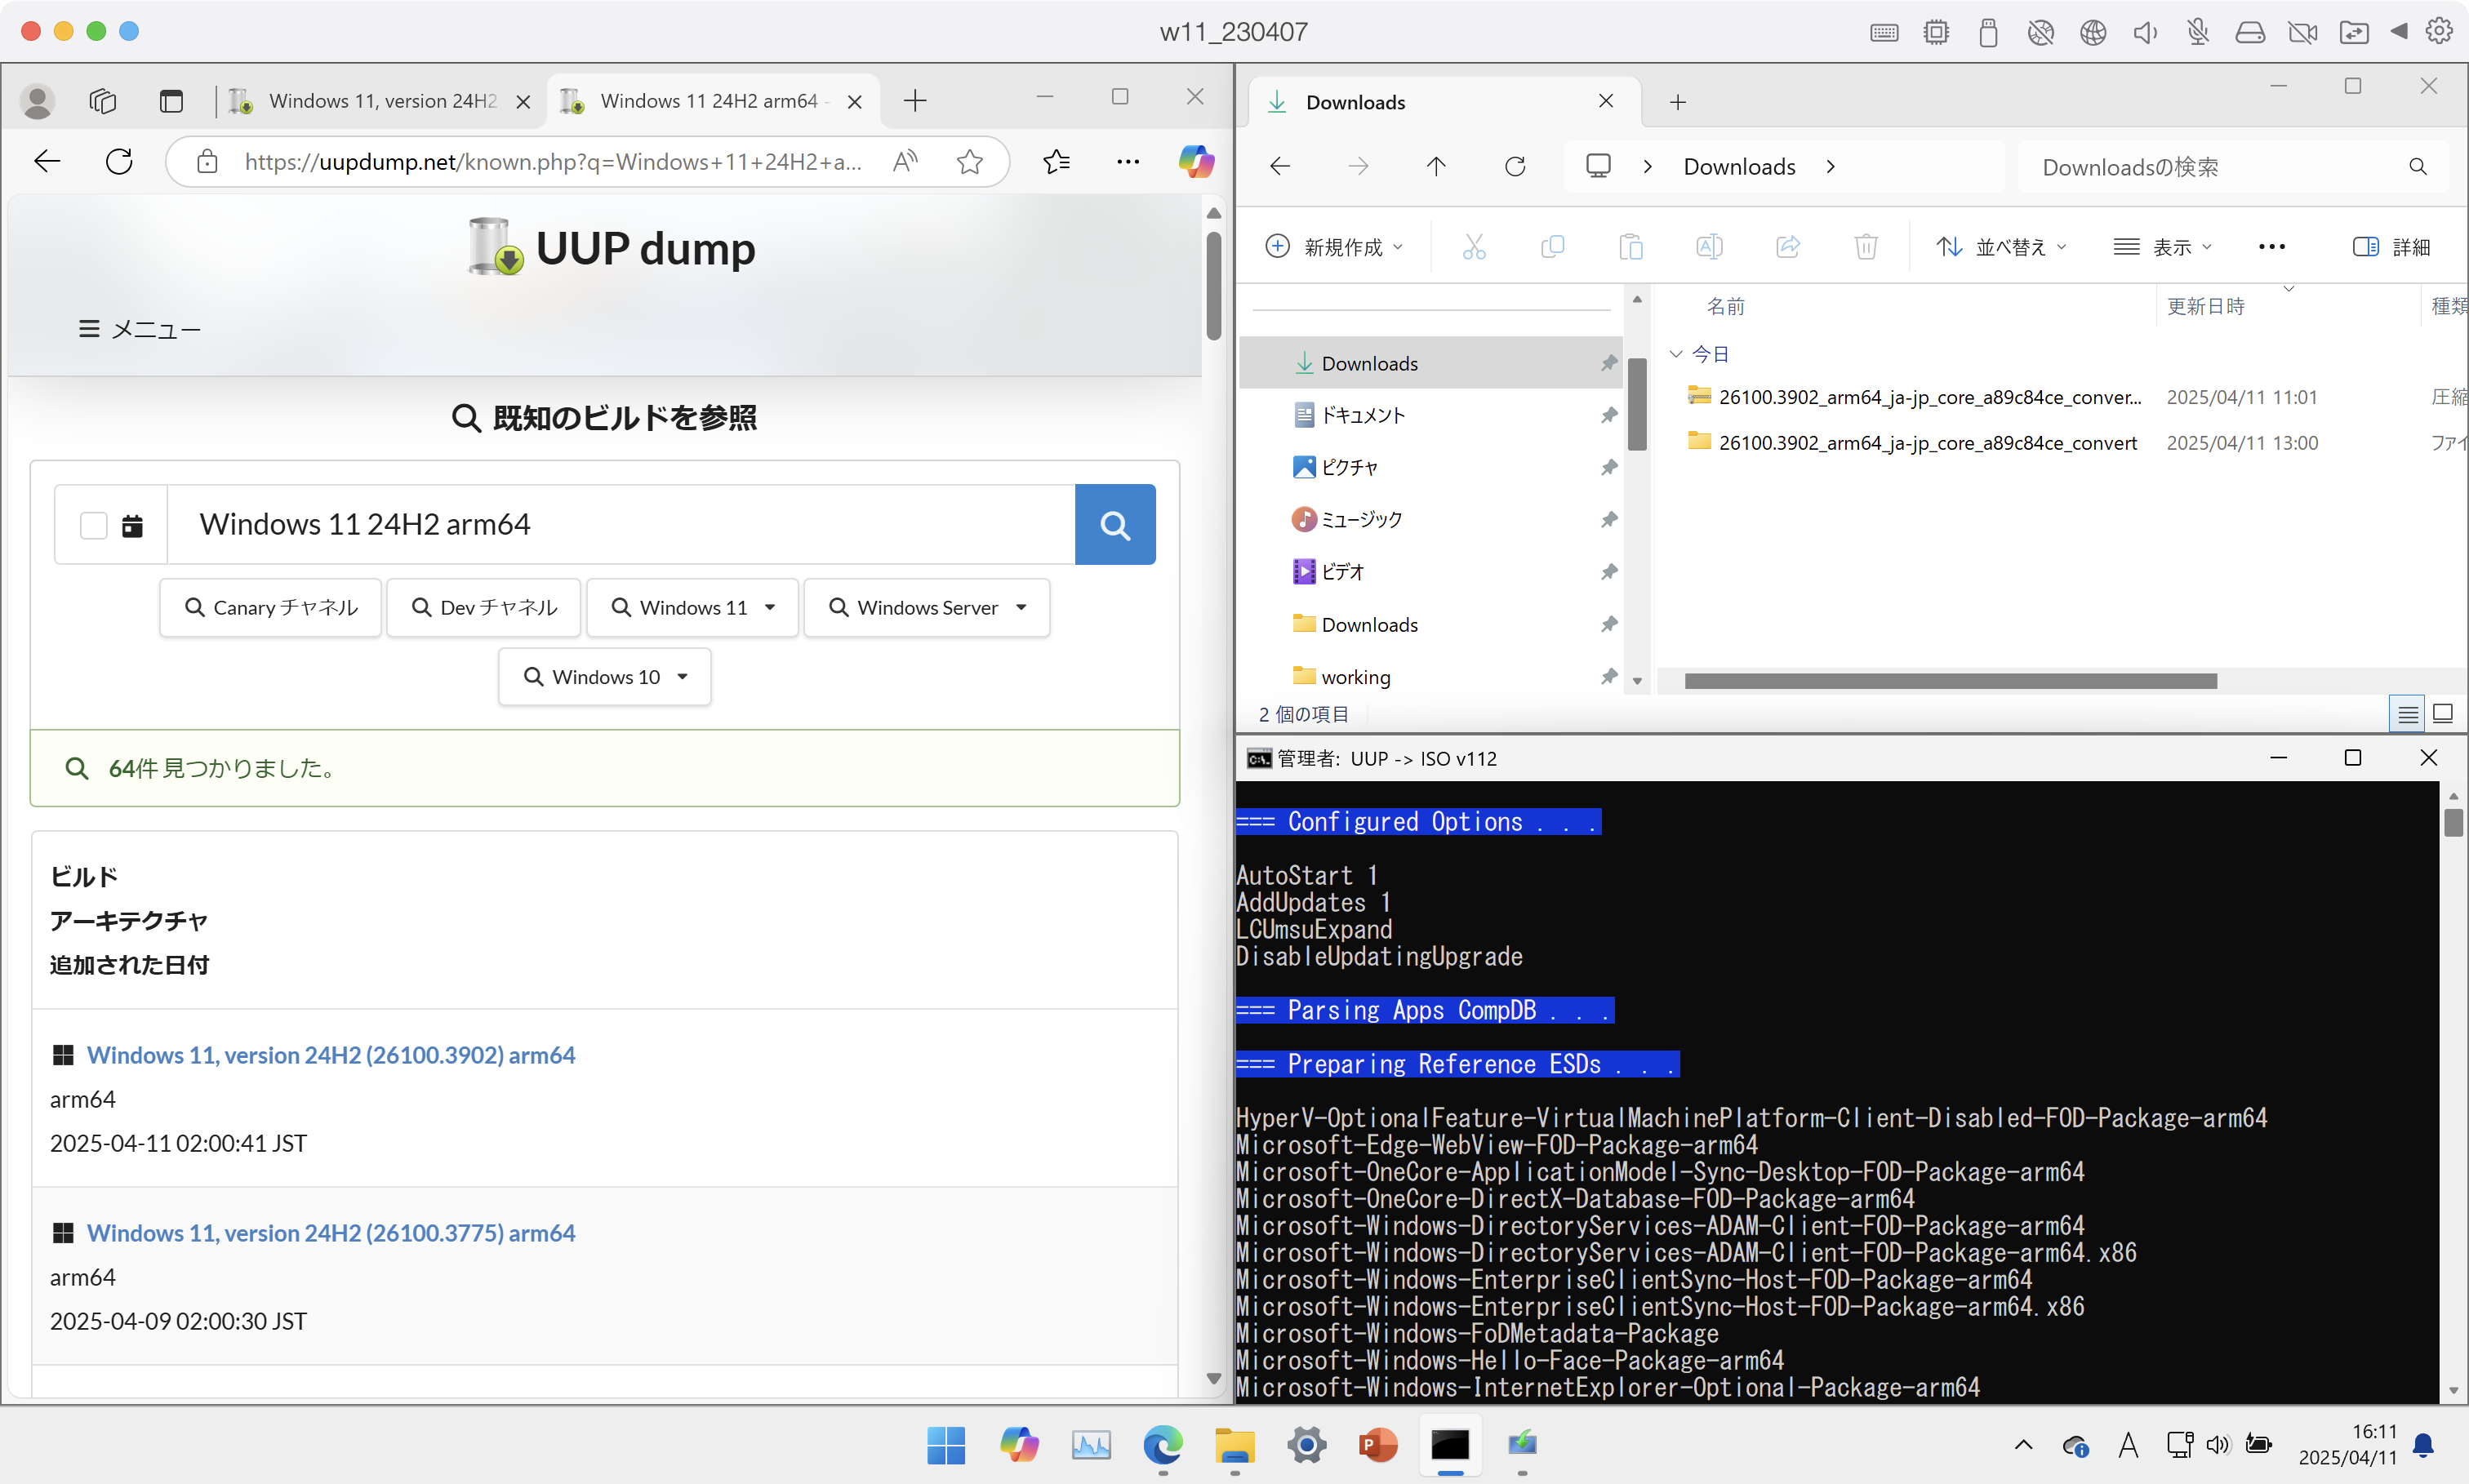Click the UUP dump search button
Viewport: 2469px width, 1484px height.
click(1115, 524)
